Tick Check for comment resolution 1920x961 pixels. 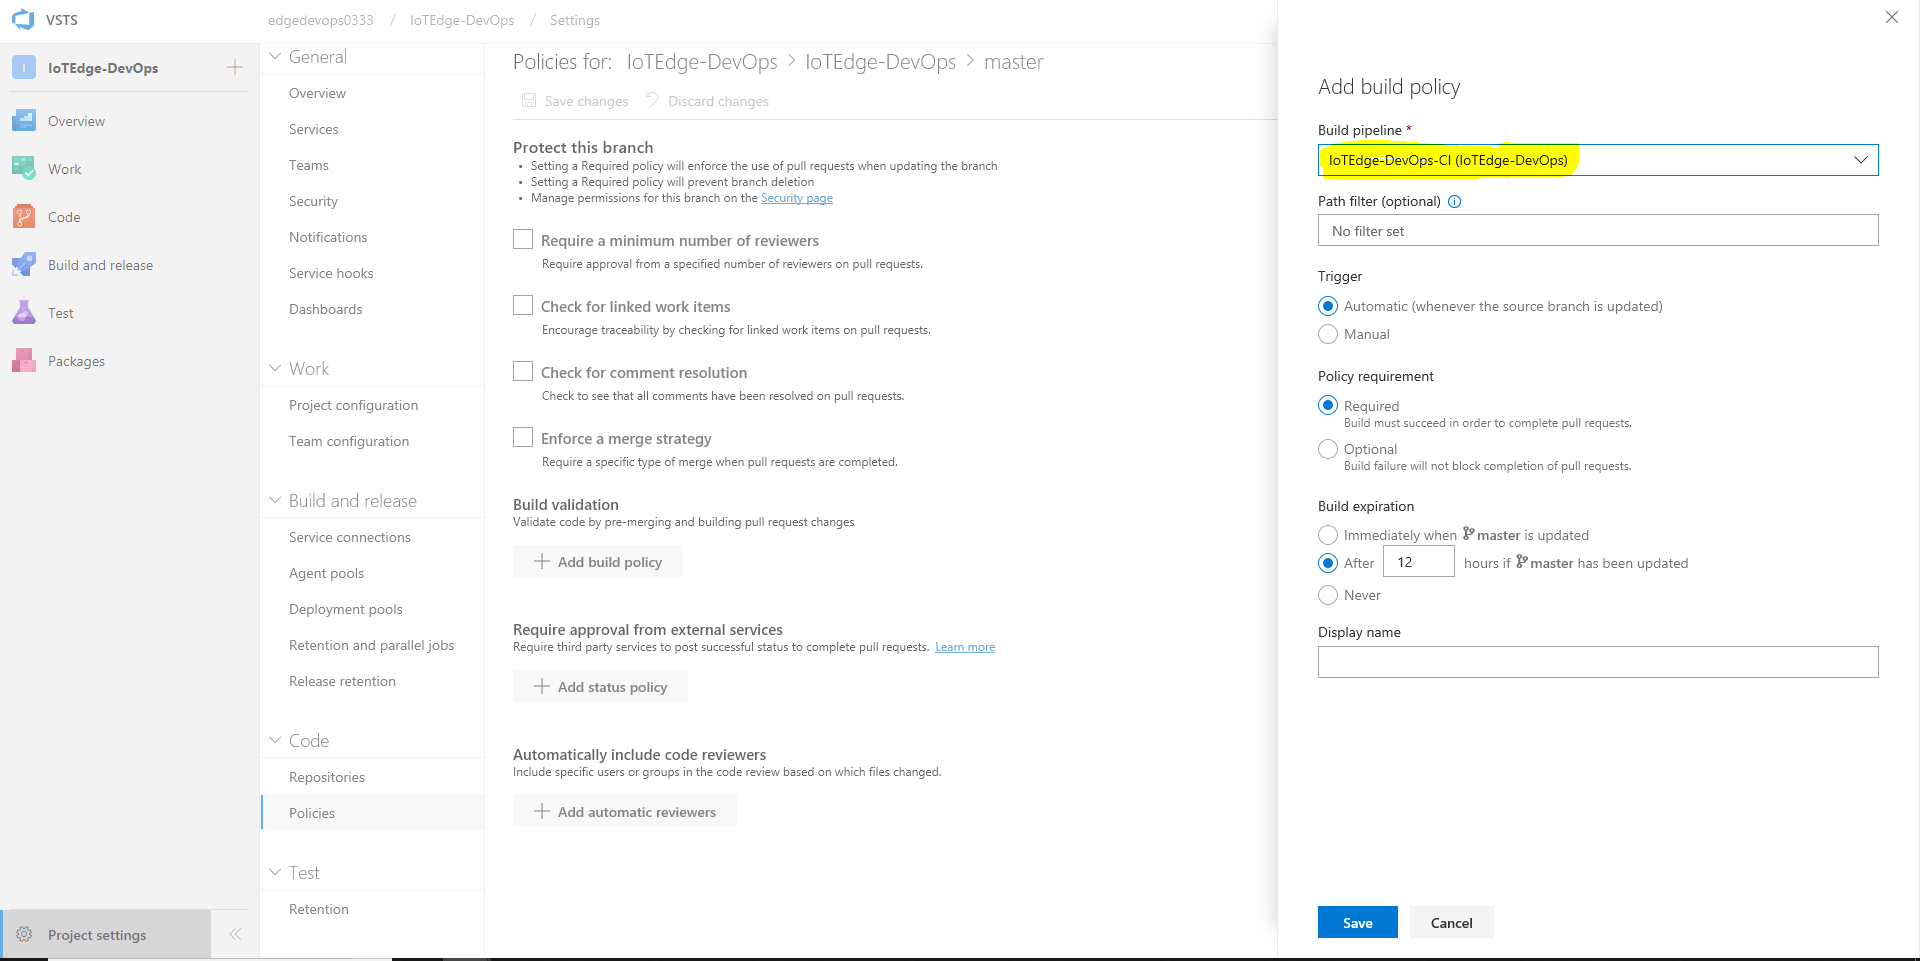click(x=523, y=371)
